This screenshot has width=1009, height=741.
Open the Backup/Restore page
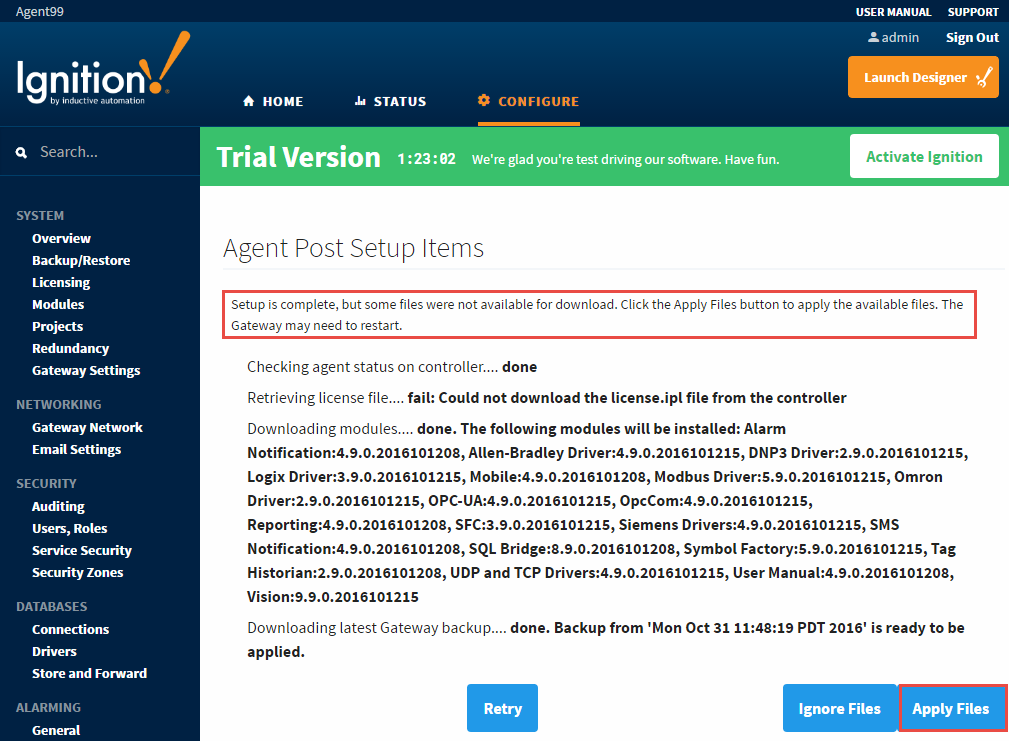[x=81, y=260]
